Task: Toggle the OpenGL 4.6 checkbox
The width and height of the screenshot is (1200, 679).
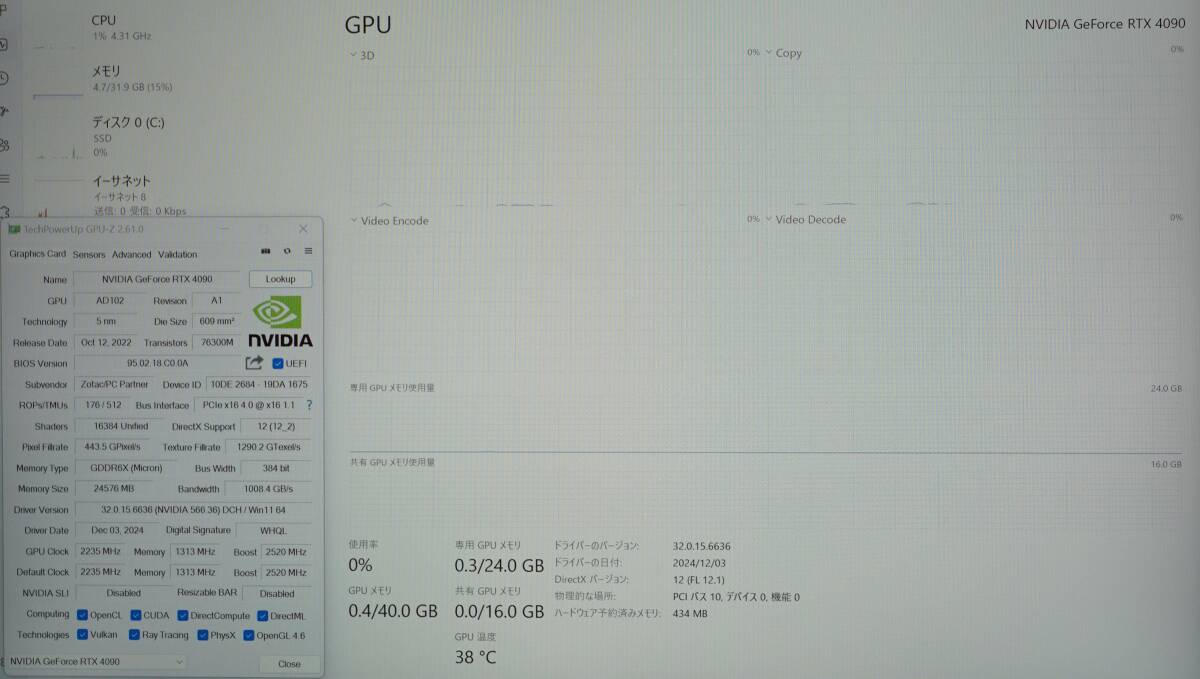Action: [249, 635]
